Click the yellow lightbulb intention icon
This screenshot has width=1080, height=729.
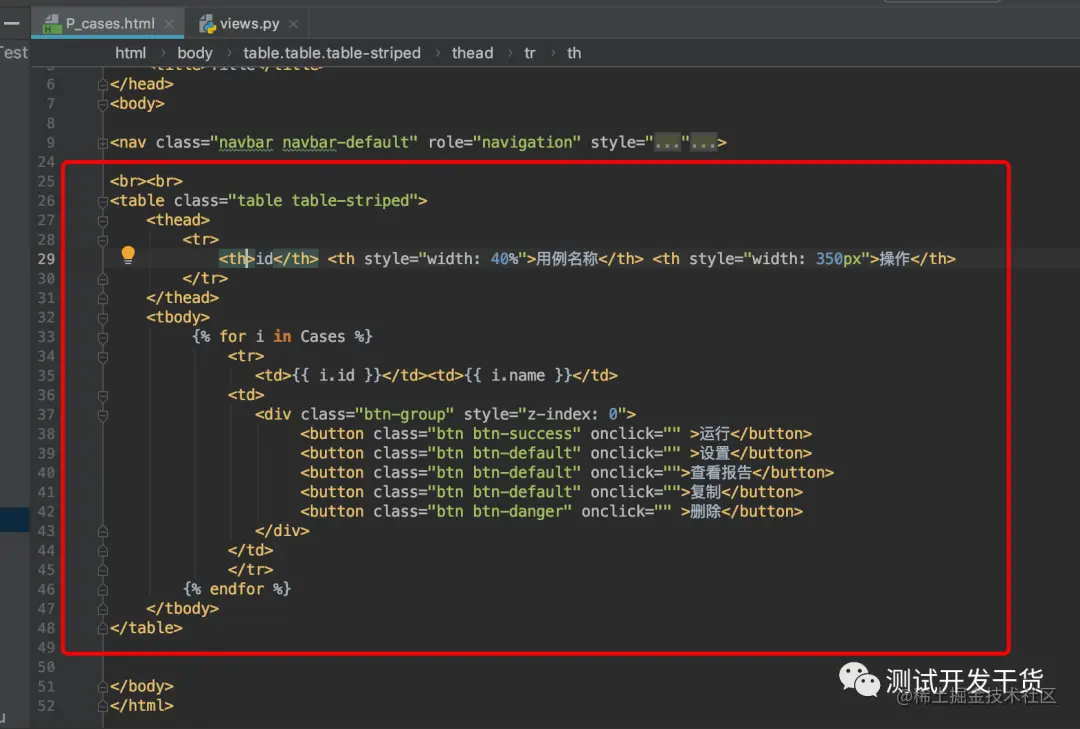coord(128,255)
